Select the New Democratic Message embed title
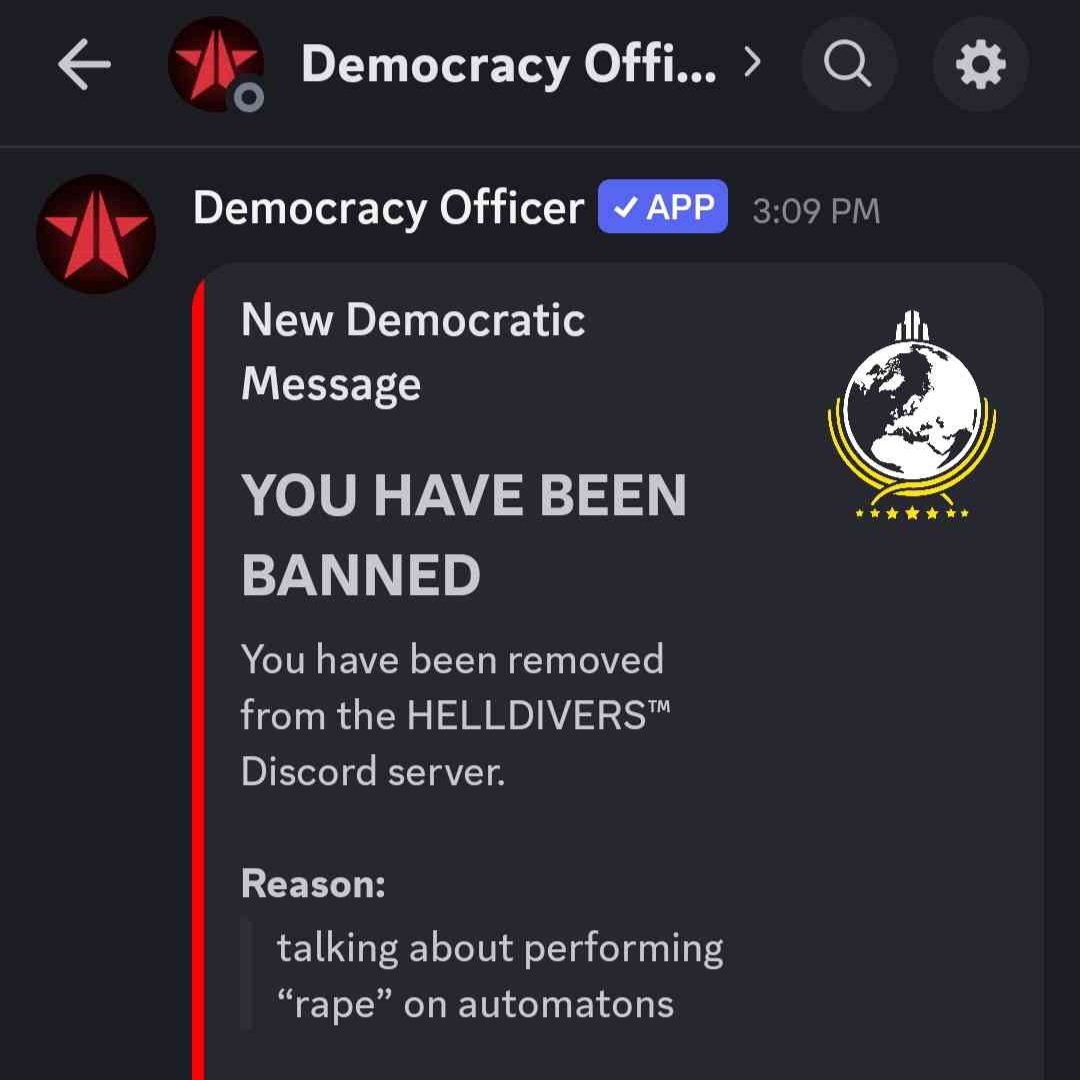The width and height of the screenshot is (1080, 1080). pyautogui.click(x=413, y=352)
